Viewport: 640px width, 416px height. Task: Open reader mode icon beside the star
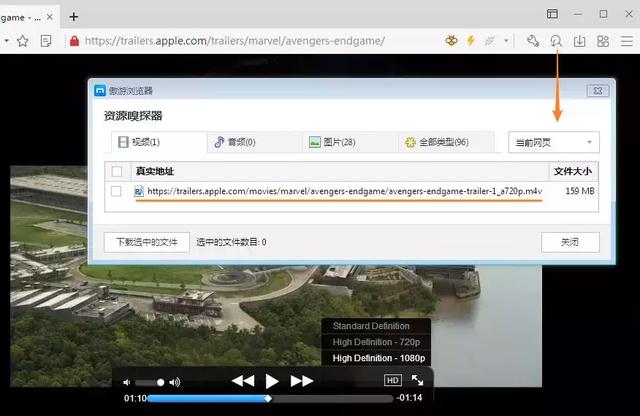(46, 41)
